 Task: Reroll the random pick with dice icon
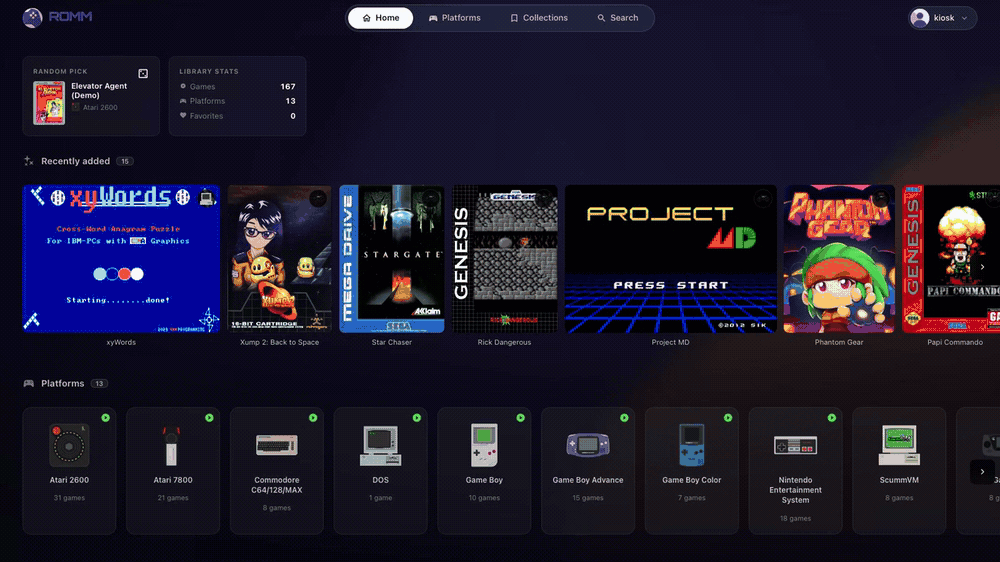click(x=143, y=73)
